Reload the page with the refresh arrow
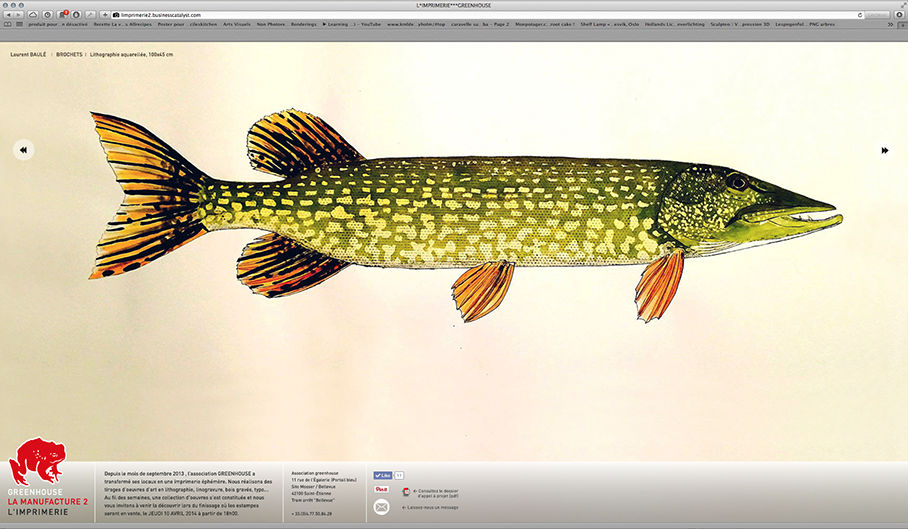This screenshot has height=529, width=908. coord(860,15)
